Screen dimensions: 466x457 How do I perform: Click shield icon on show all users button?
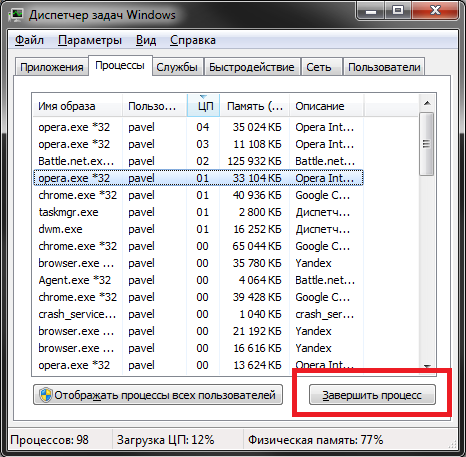click(x=45, y=395)
